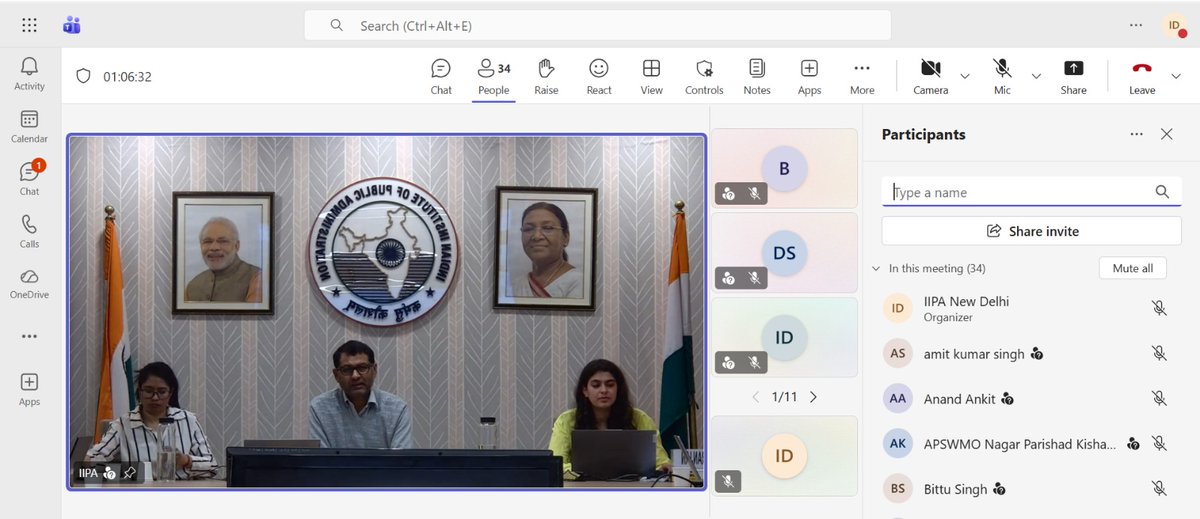
Task: Open meeting Chat from toolbar
Action: [x=441, y=76]
